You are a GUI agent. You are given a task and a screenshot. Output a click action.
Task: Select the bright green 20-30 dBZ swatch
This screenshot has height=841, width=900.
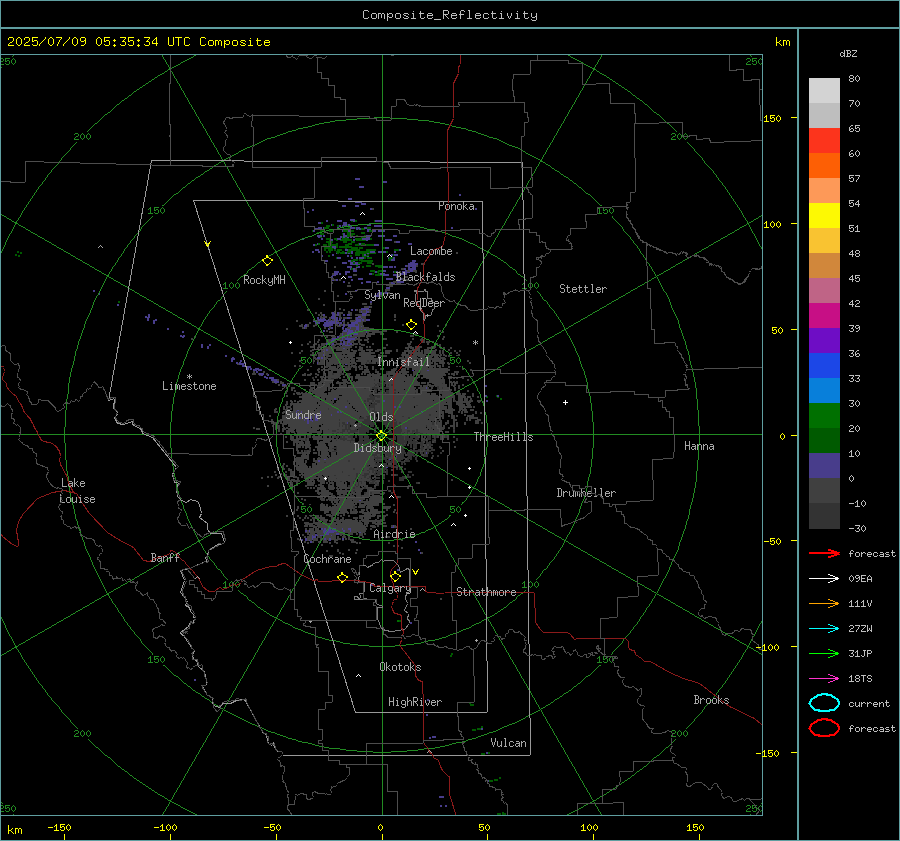pos(824,416)
